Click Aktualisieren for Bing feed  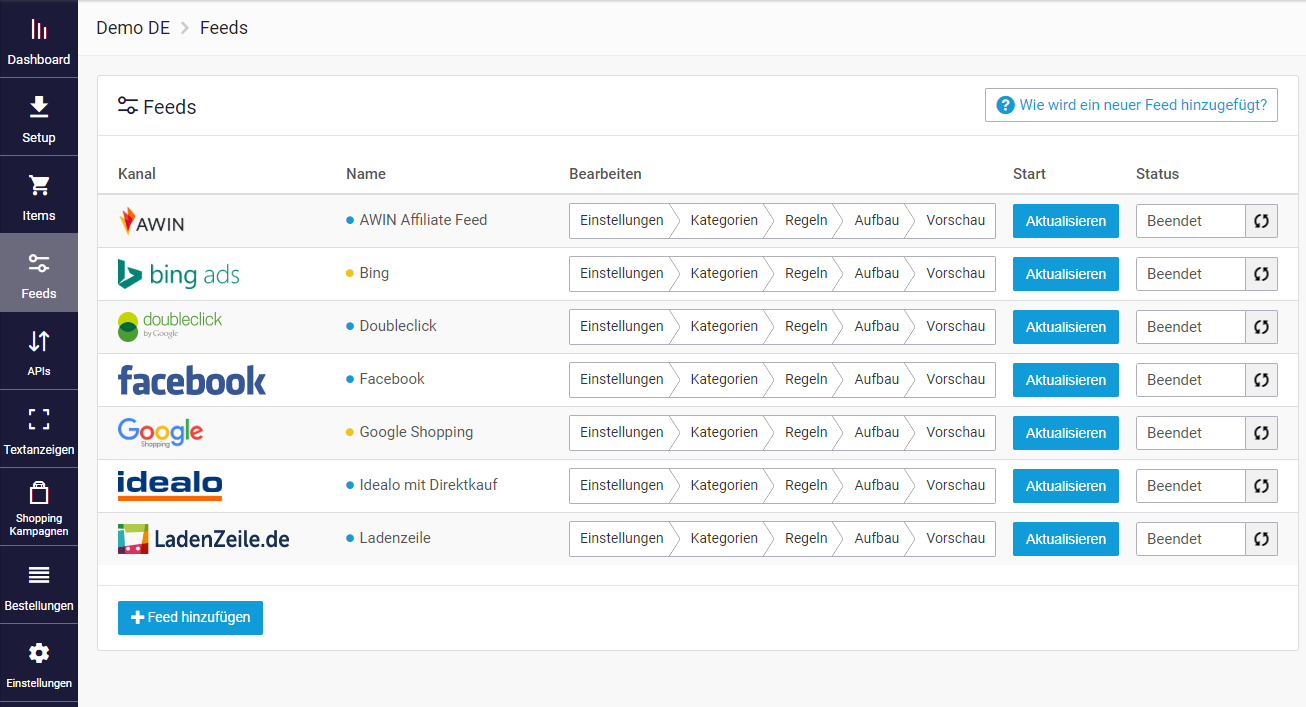pyautogui.click(x=1066, y=274)
